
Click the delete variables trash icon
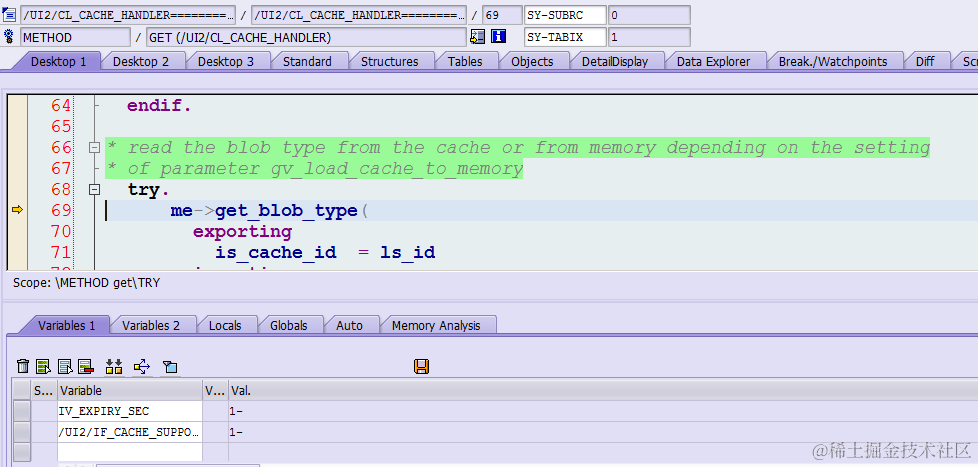click(23, 367)
